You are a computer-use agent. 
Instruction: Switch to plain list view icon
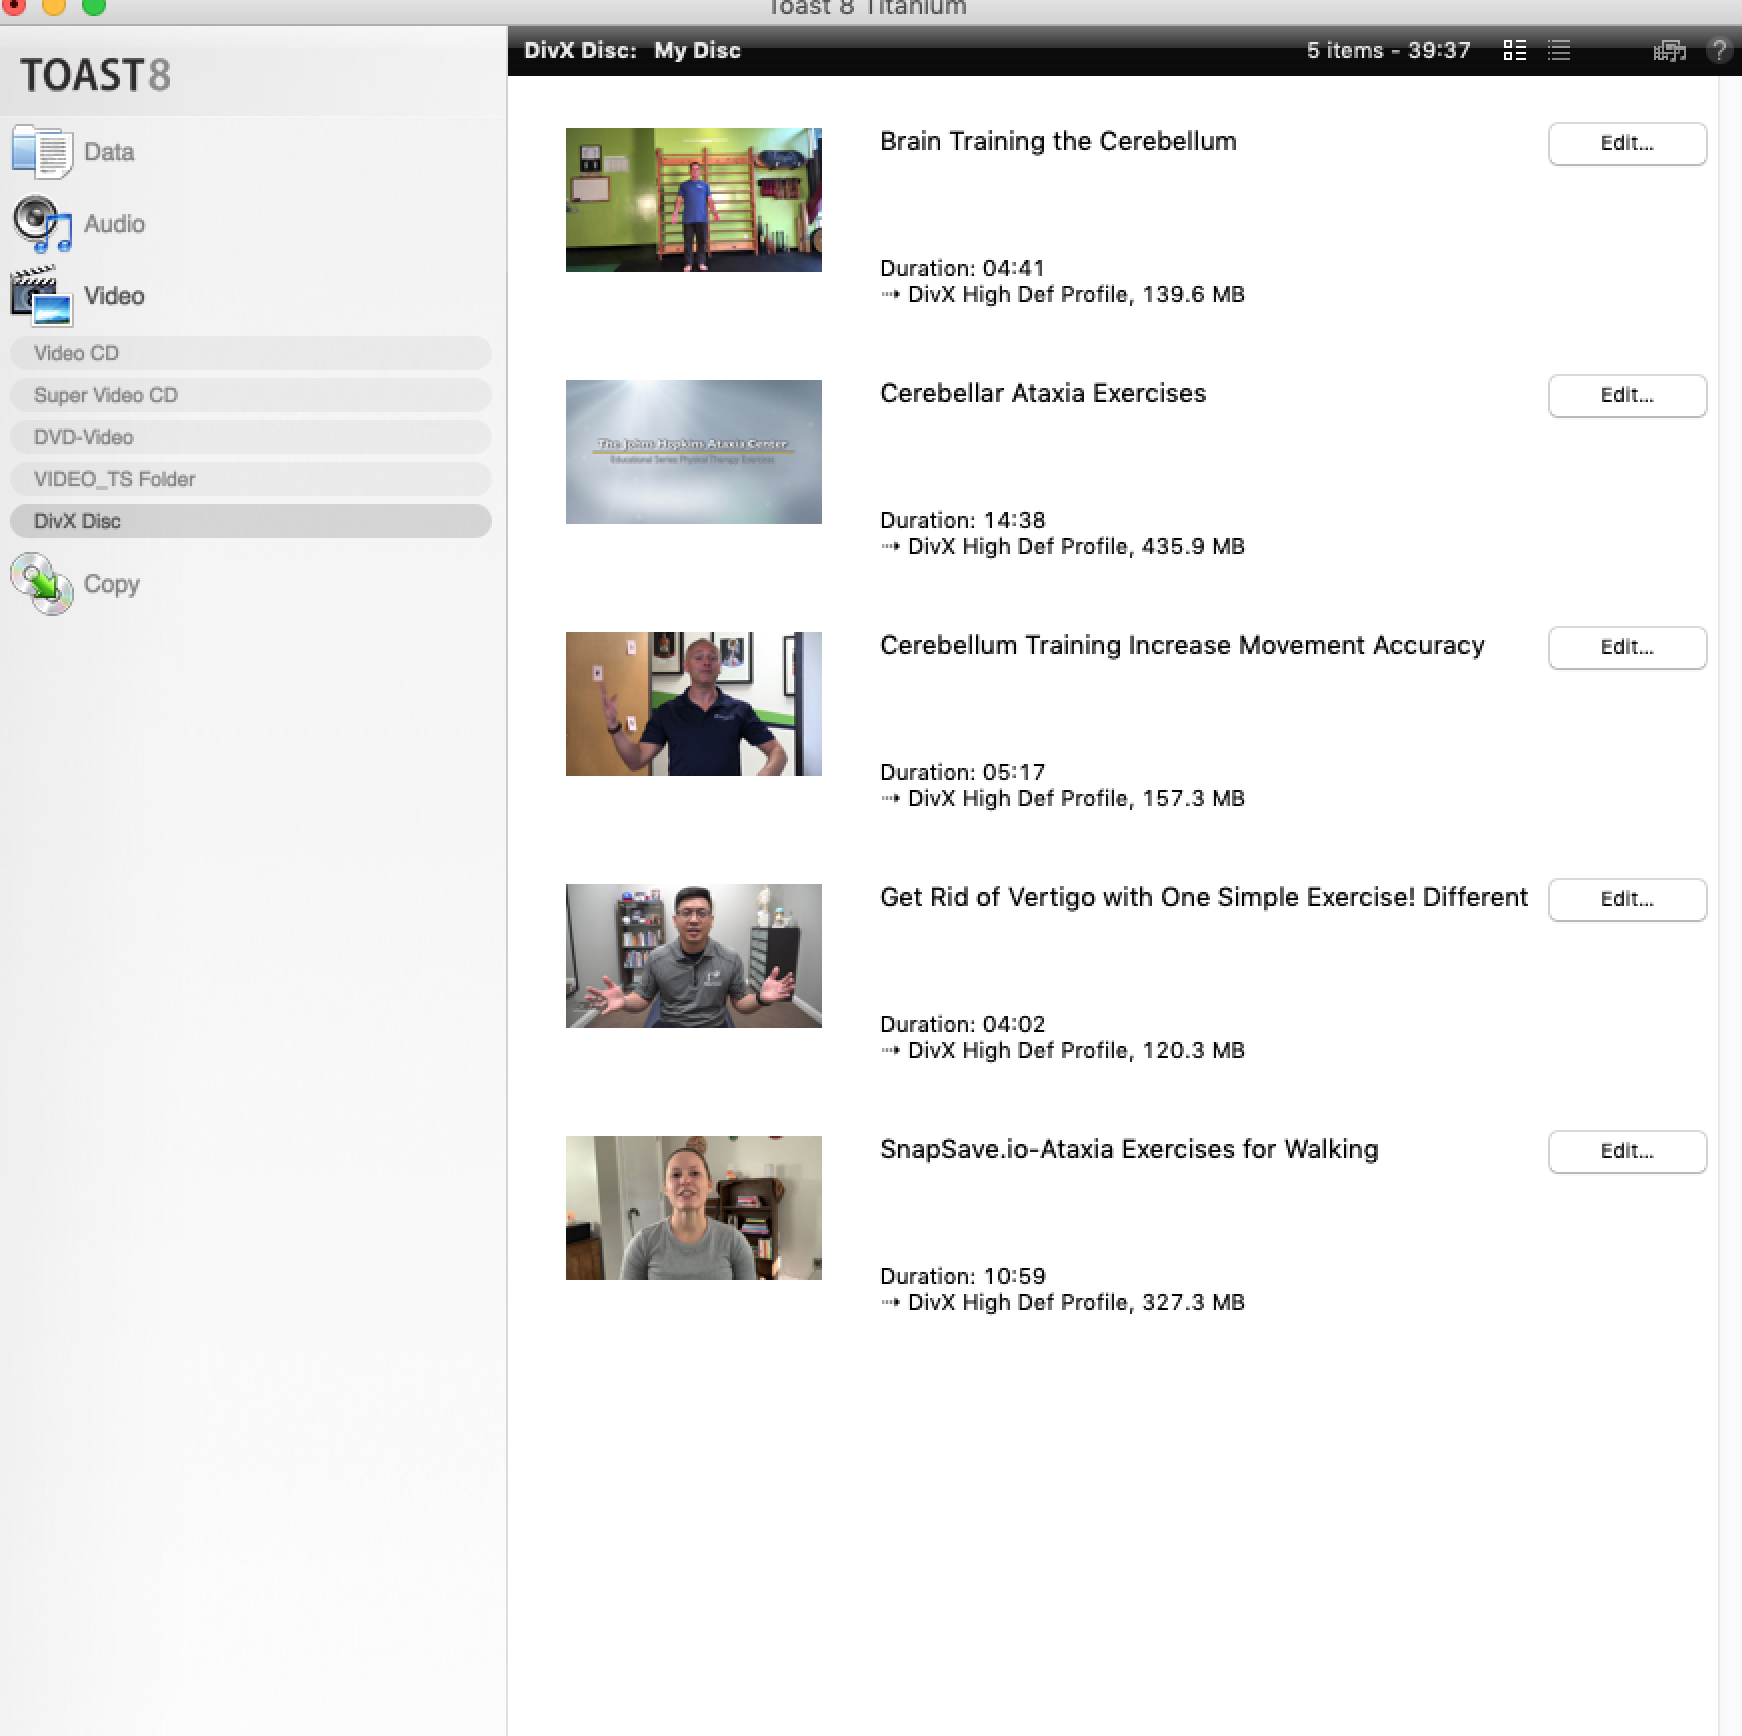click(1559, 50)
